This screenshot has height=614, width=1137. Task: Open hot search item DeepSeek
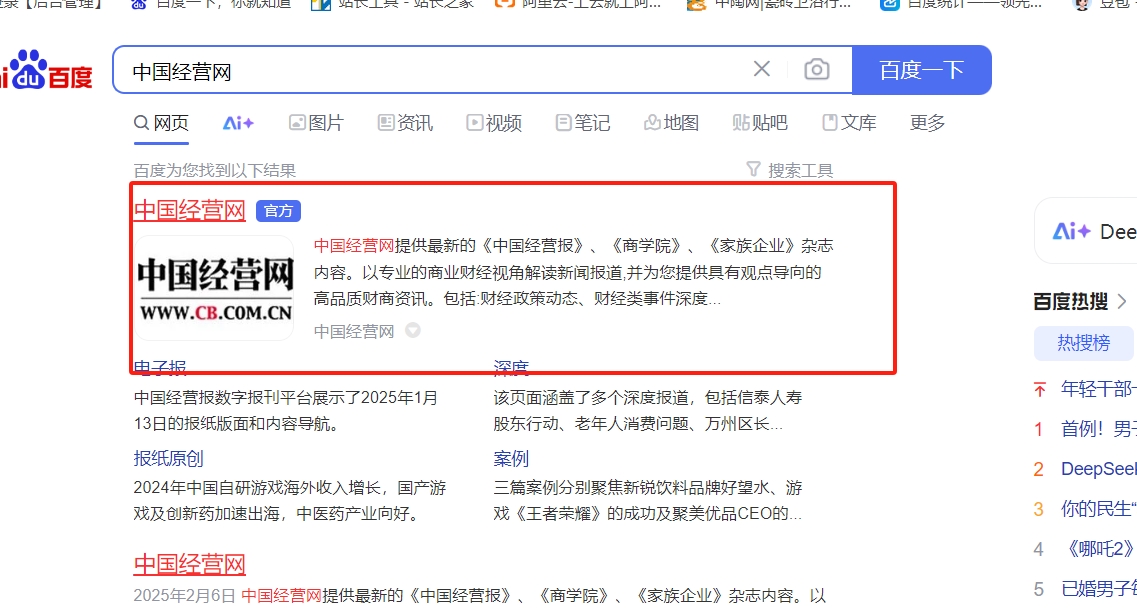click(1099, 469)
